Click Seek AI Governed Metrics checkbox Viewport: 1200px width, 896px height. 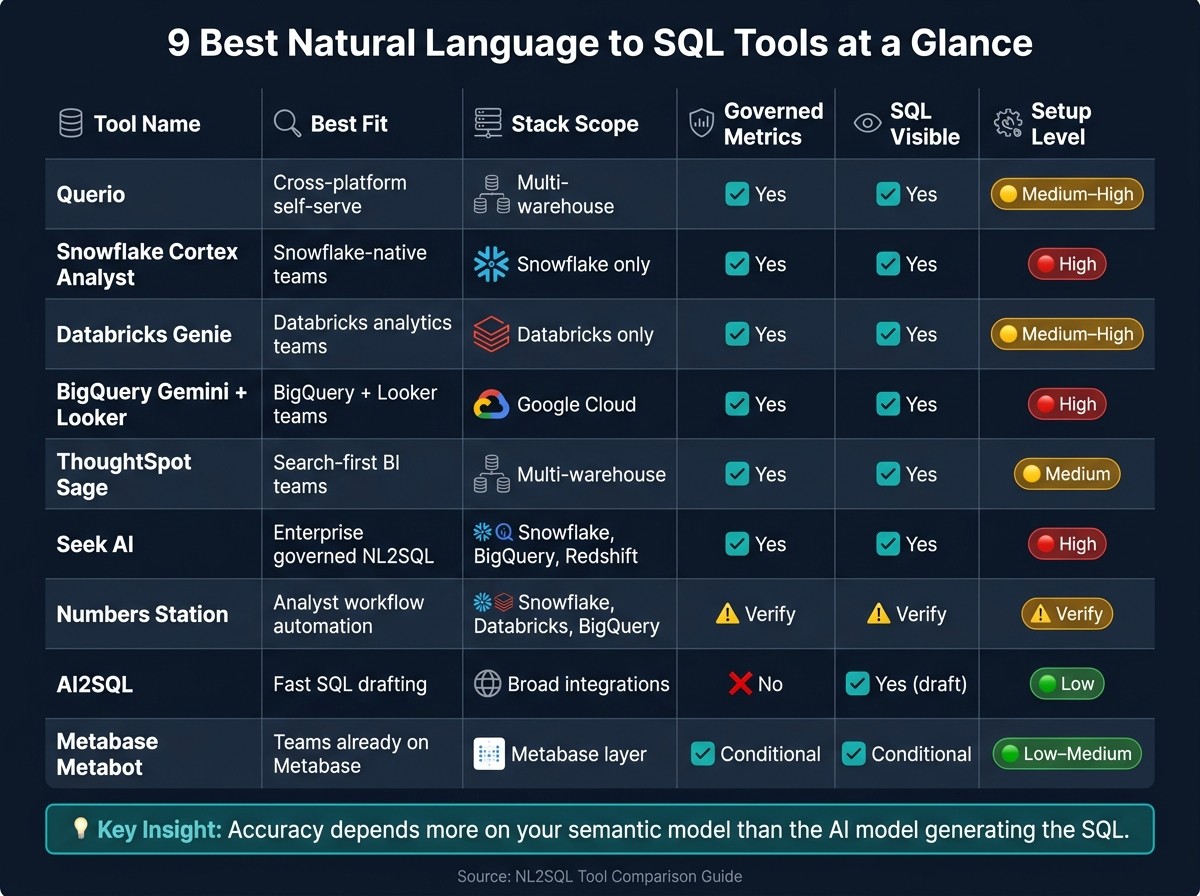coord(737,544)
